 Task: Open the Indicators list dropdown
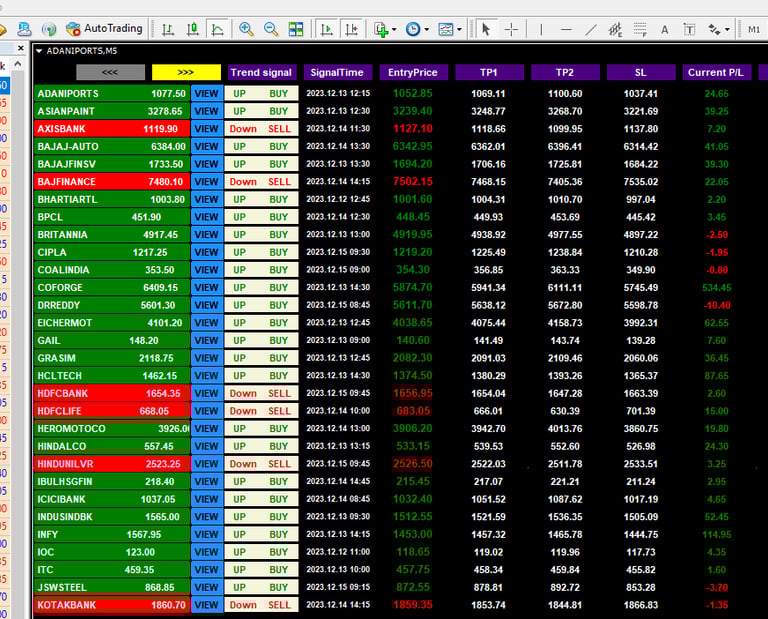(x=385, y=29)
